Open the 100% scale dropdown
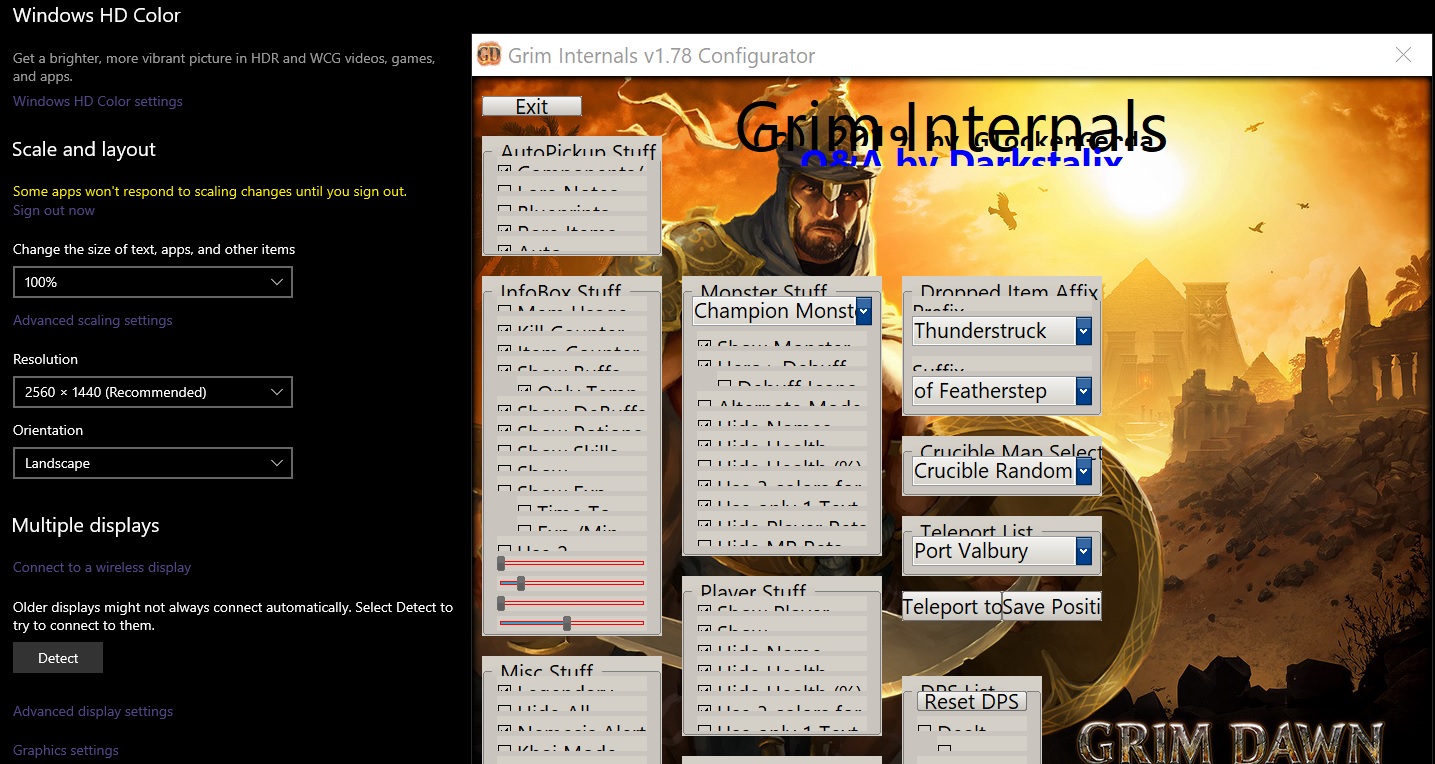Viewport: 1435px width, 764px height. pyautogui.click(x=153, y=282)
